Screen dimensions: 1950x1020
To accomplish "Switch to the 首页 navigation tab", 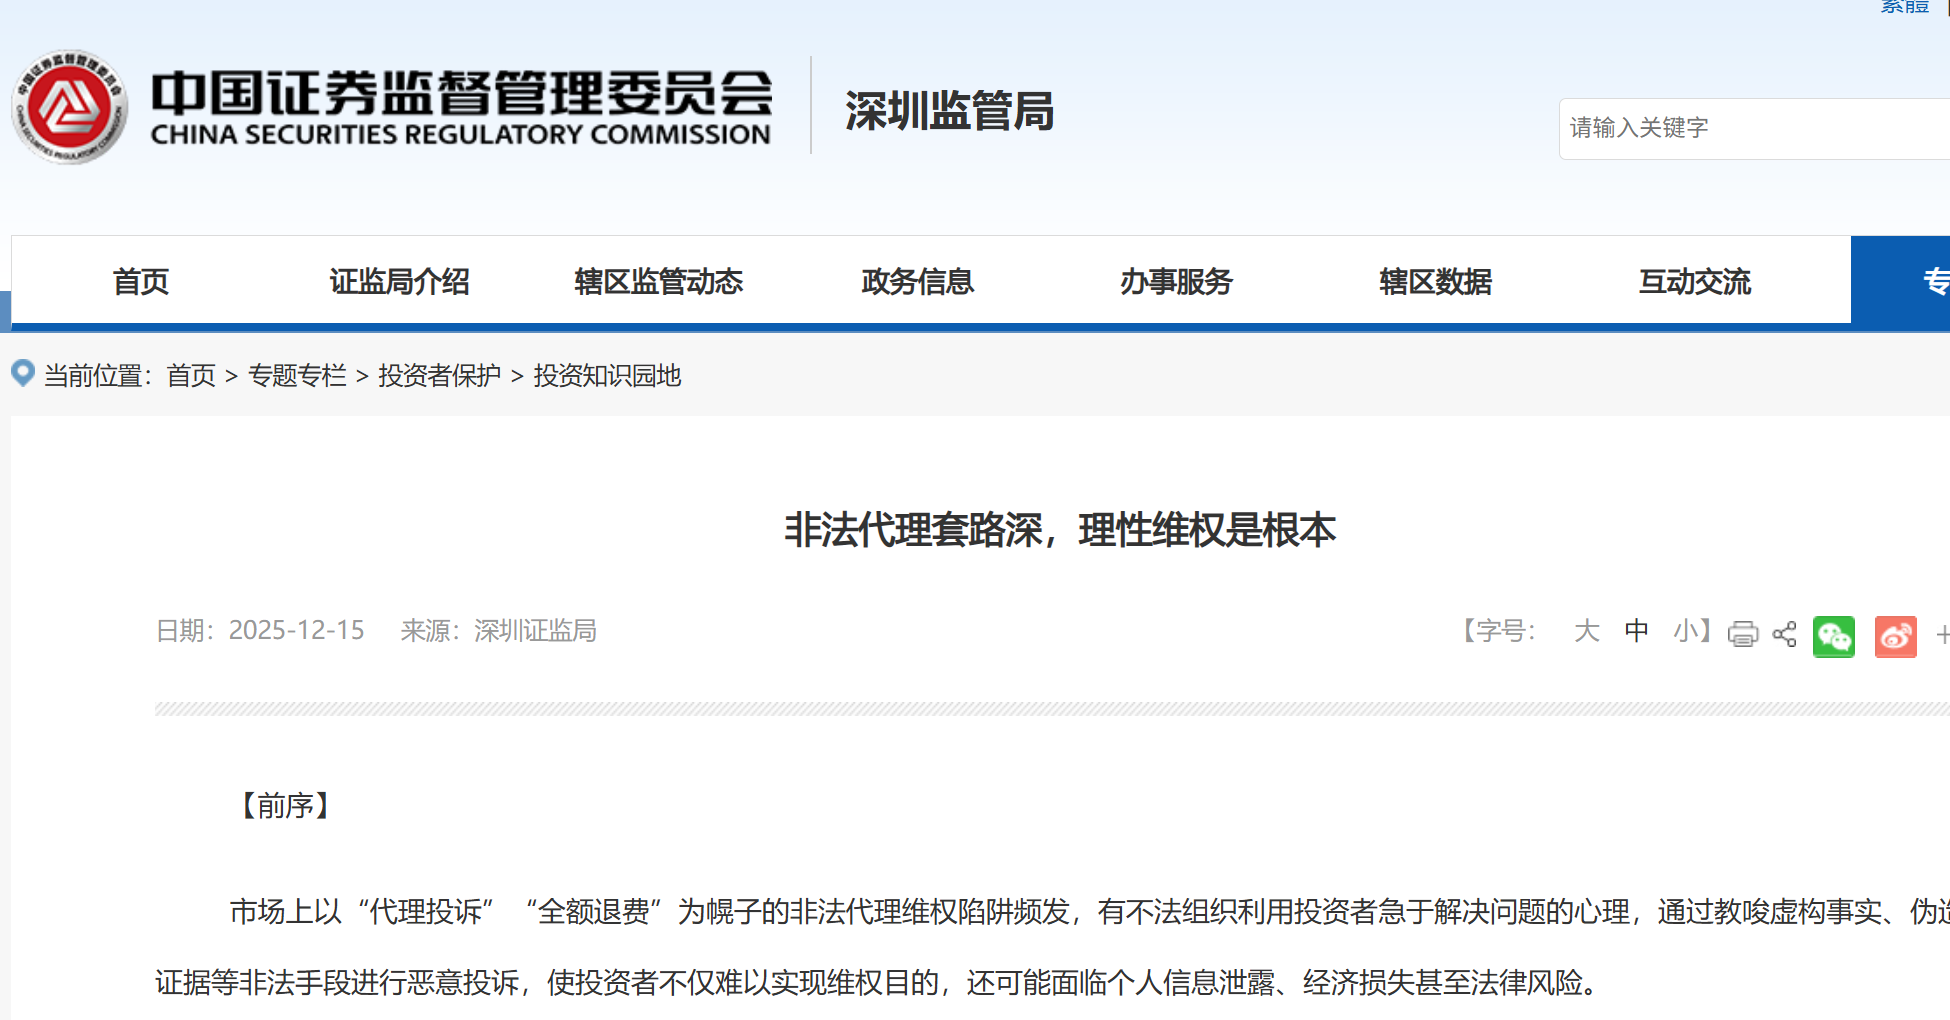I will tap(140, 282).
